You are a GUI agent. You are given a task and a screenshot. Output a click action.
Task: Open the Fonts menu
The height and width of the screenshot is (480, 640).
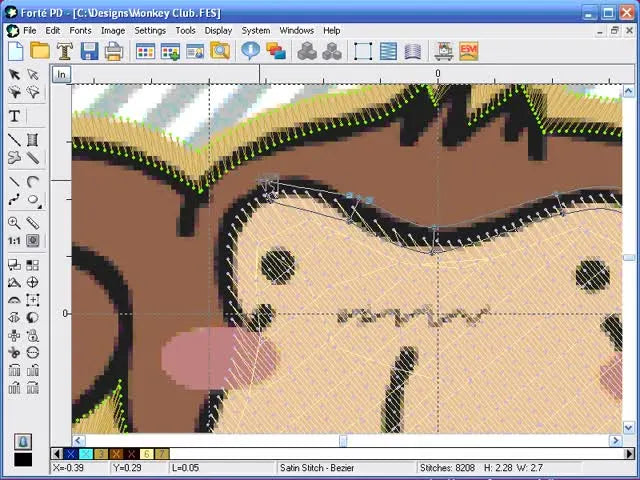point(80,31)
